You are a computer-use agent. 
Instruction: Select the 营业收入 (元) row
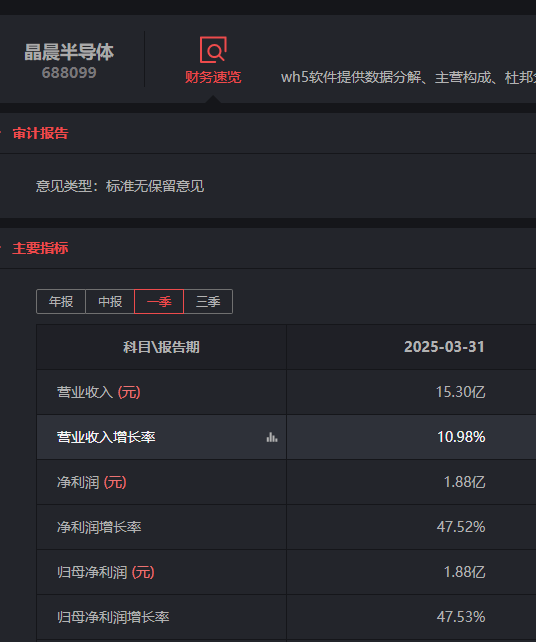coord(286,392)
